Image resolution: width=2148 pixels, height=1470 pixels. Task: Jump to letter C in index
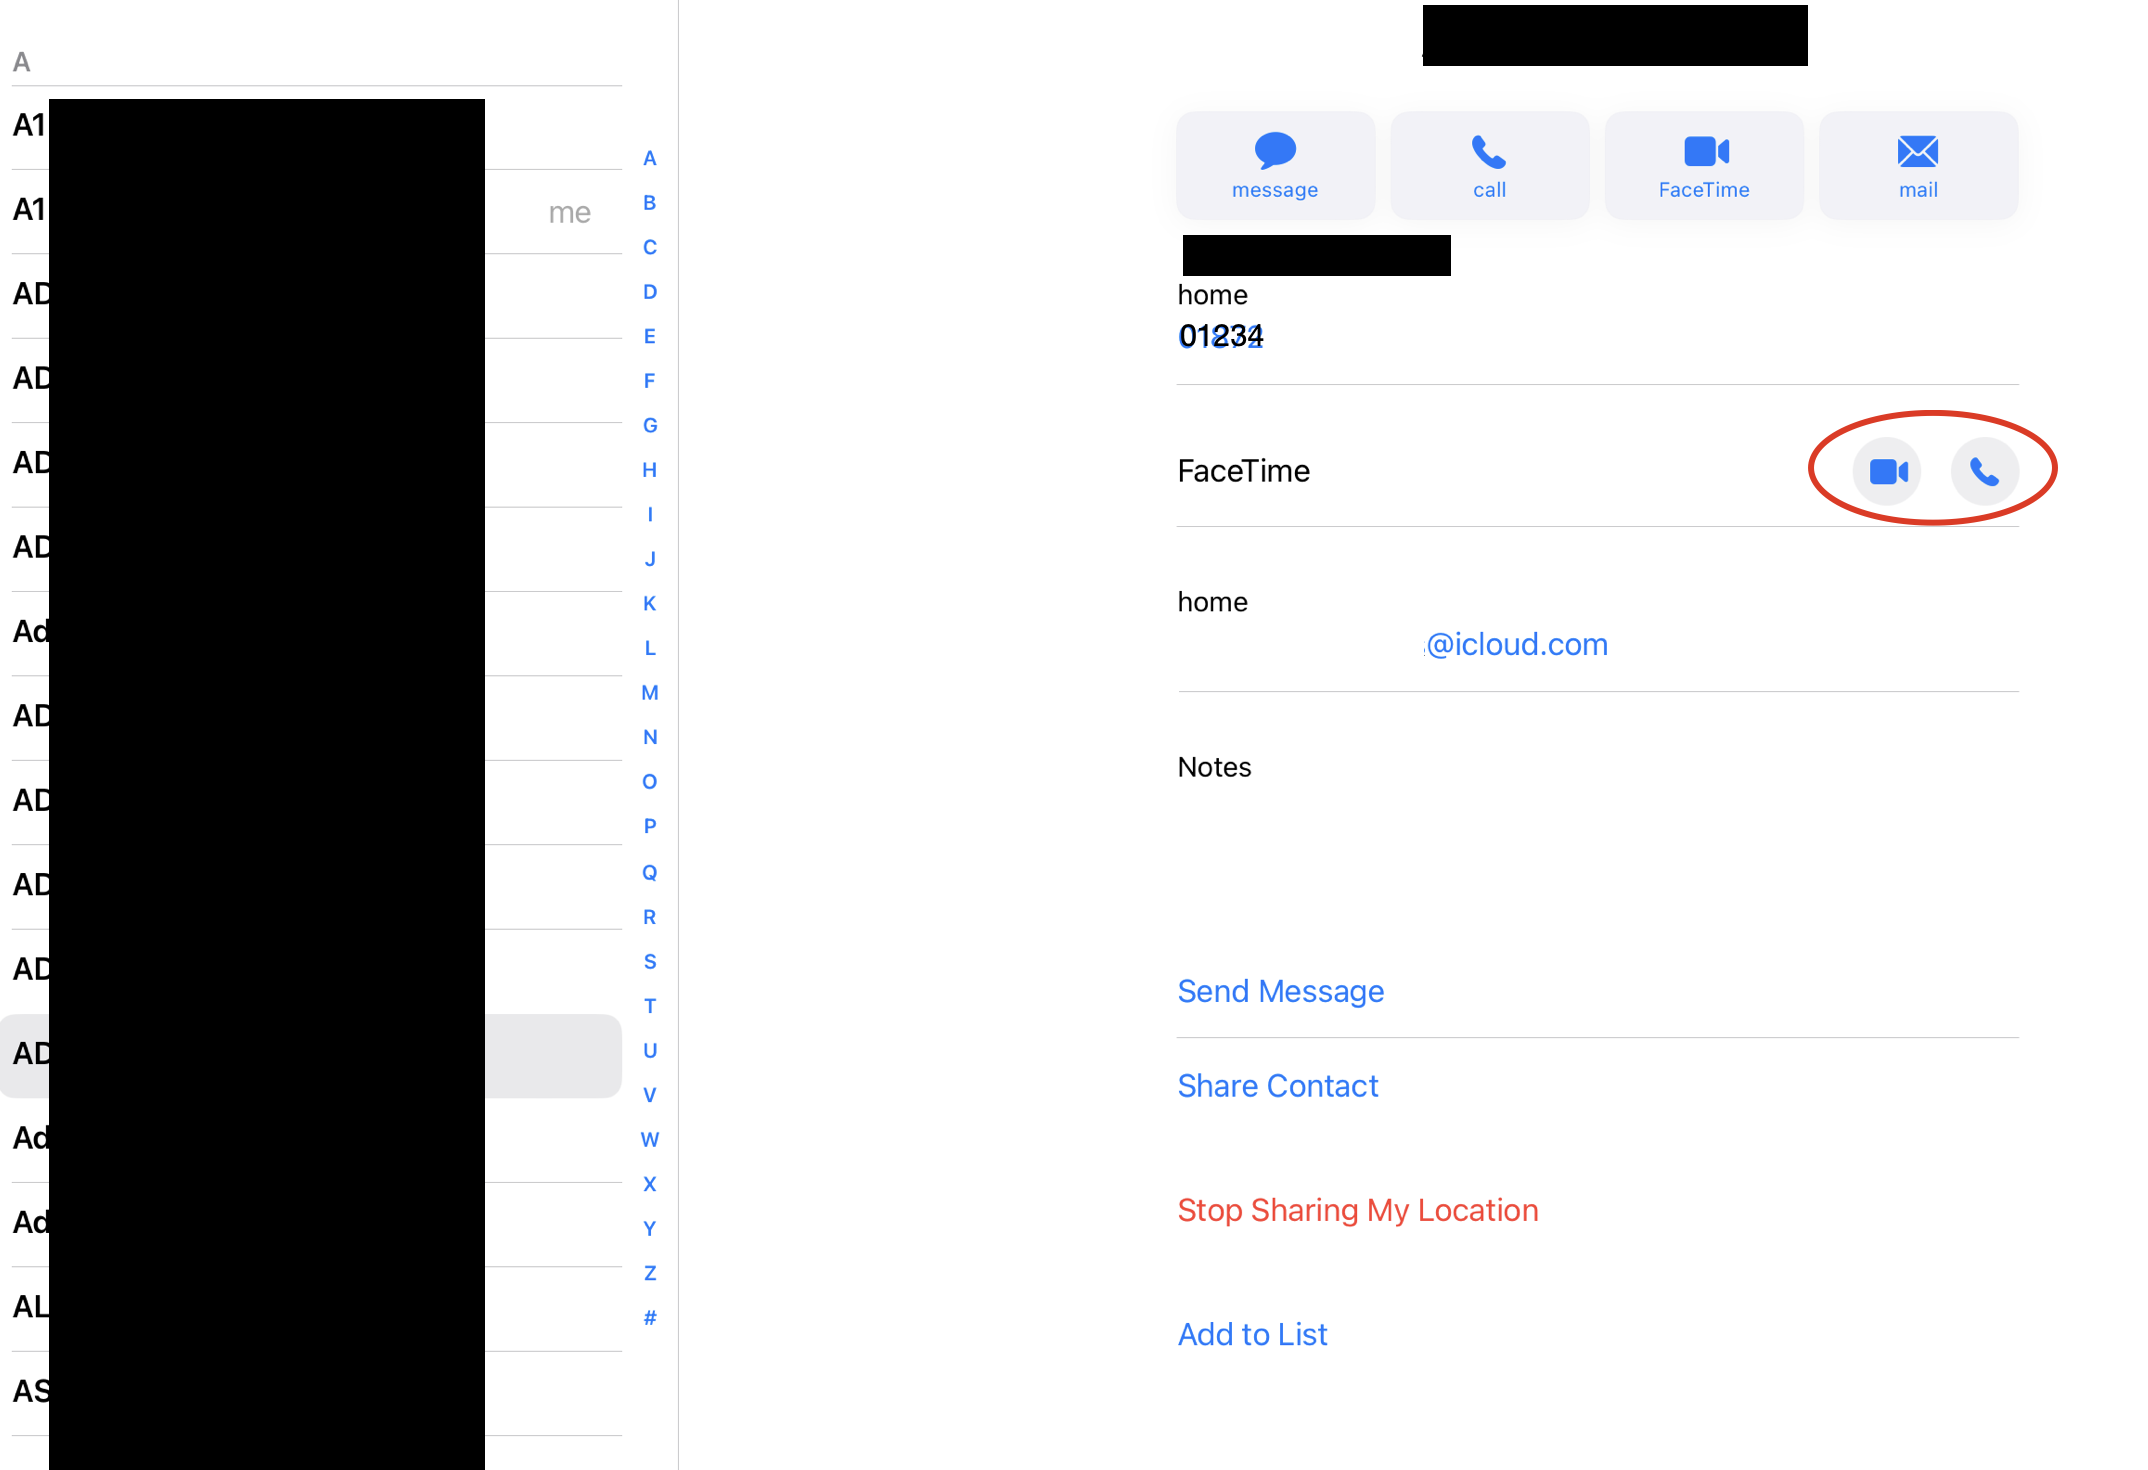pyautogui.click(x=650, y=247)
